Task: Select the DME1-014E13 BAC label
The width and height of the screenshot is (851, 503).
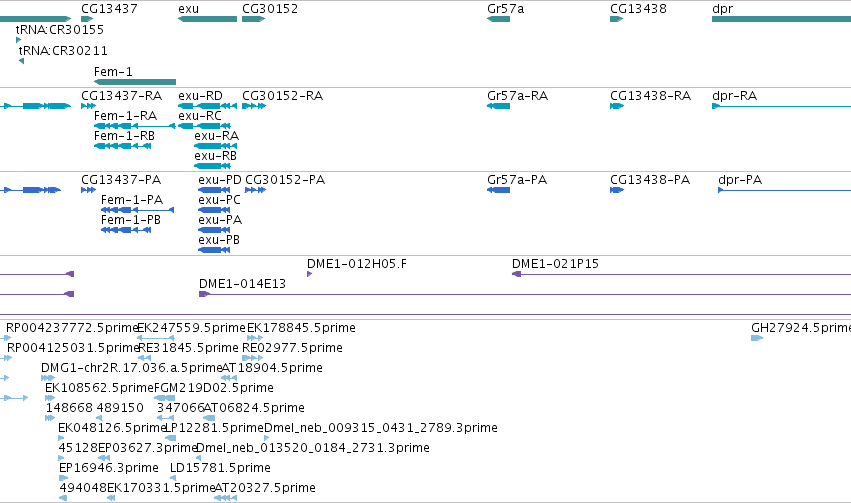Action: (242, 284)
